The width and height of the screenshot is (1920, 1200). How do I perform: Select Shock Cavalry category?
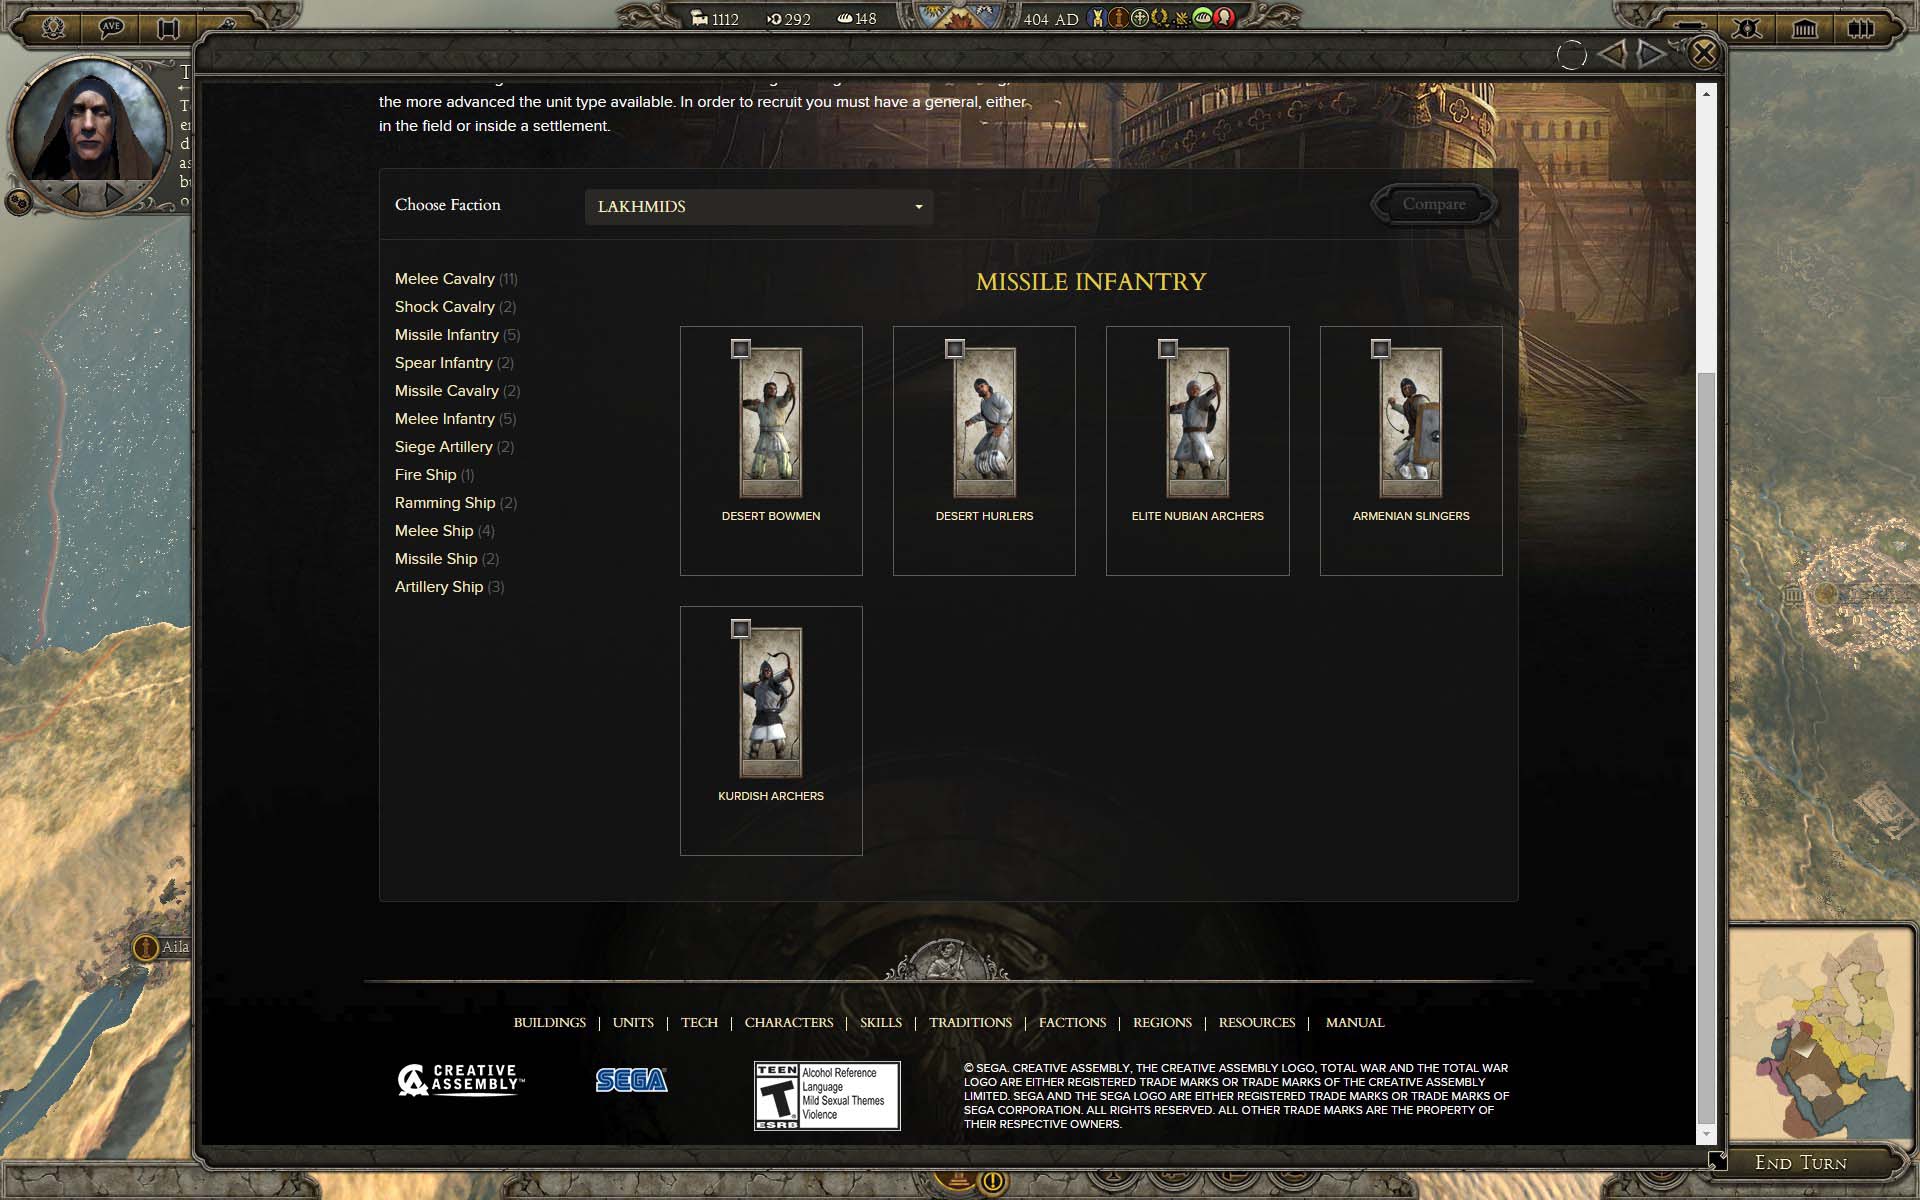coord(455,307)
